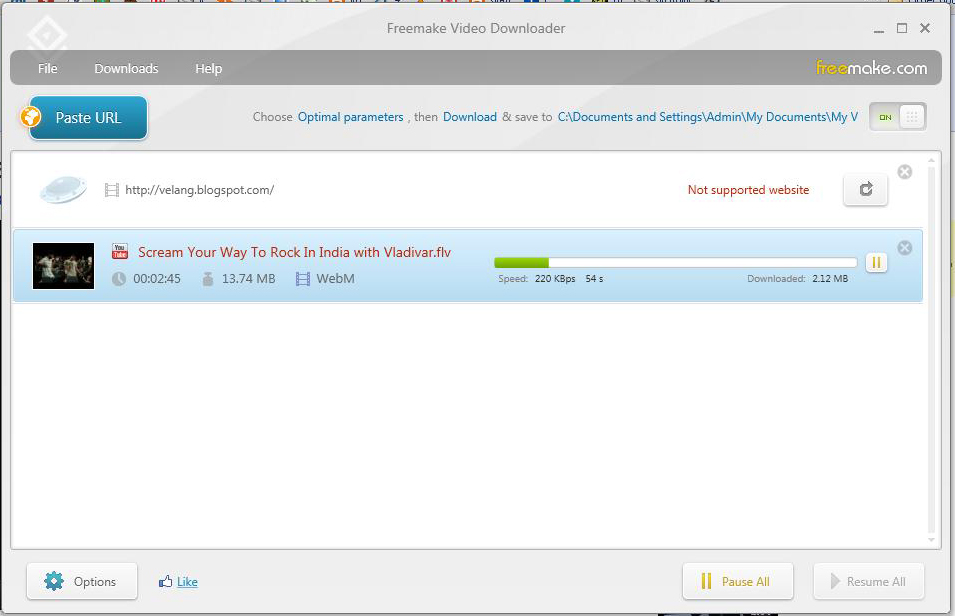The height and width of the screenshot is (616, 955).
Task: Click the Freemake diamond logo
Action: 47,35
